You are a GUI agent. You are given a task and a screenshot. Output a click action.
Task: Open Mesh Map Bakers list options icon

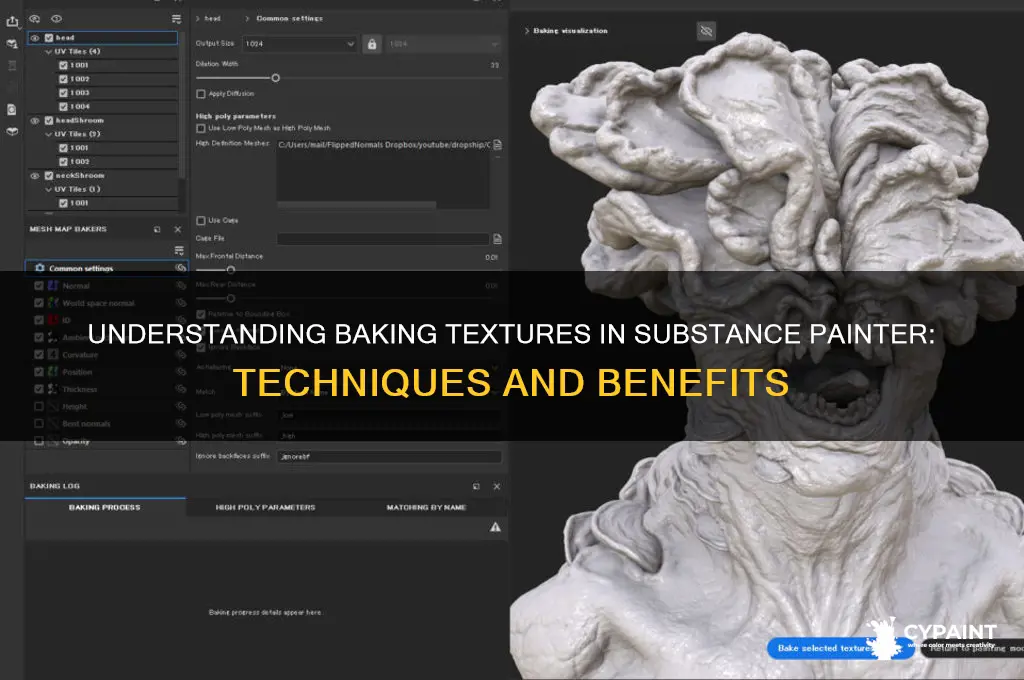coord(179,250)
